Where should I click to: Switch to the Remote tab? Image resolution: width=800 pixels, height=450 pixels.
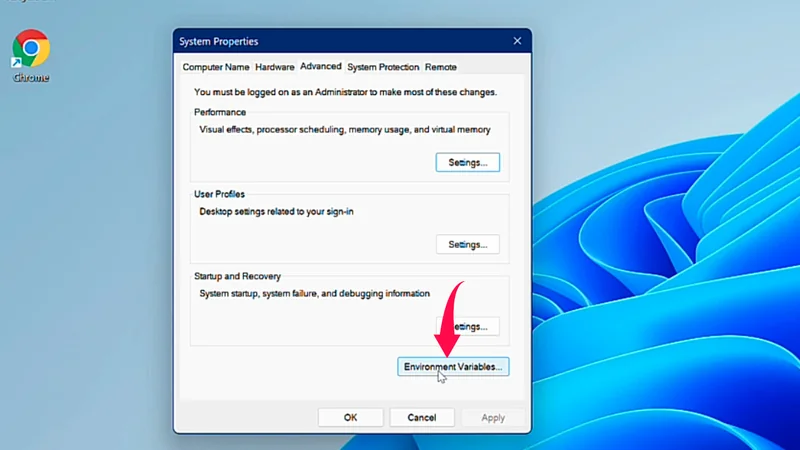tap(440, 67)
